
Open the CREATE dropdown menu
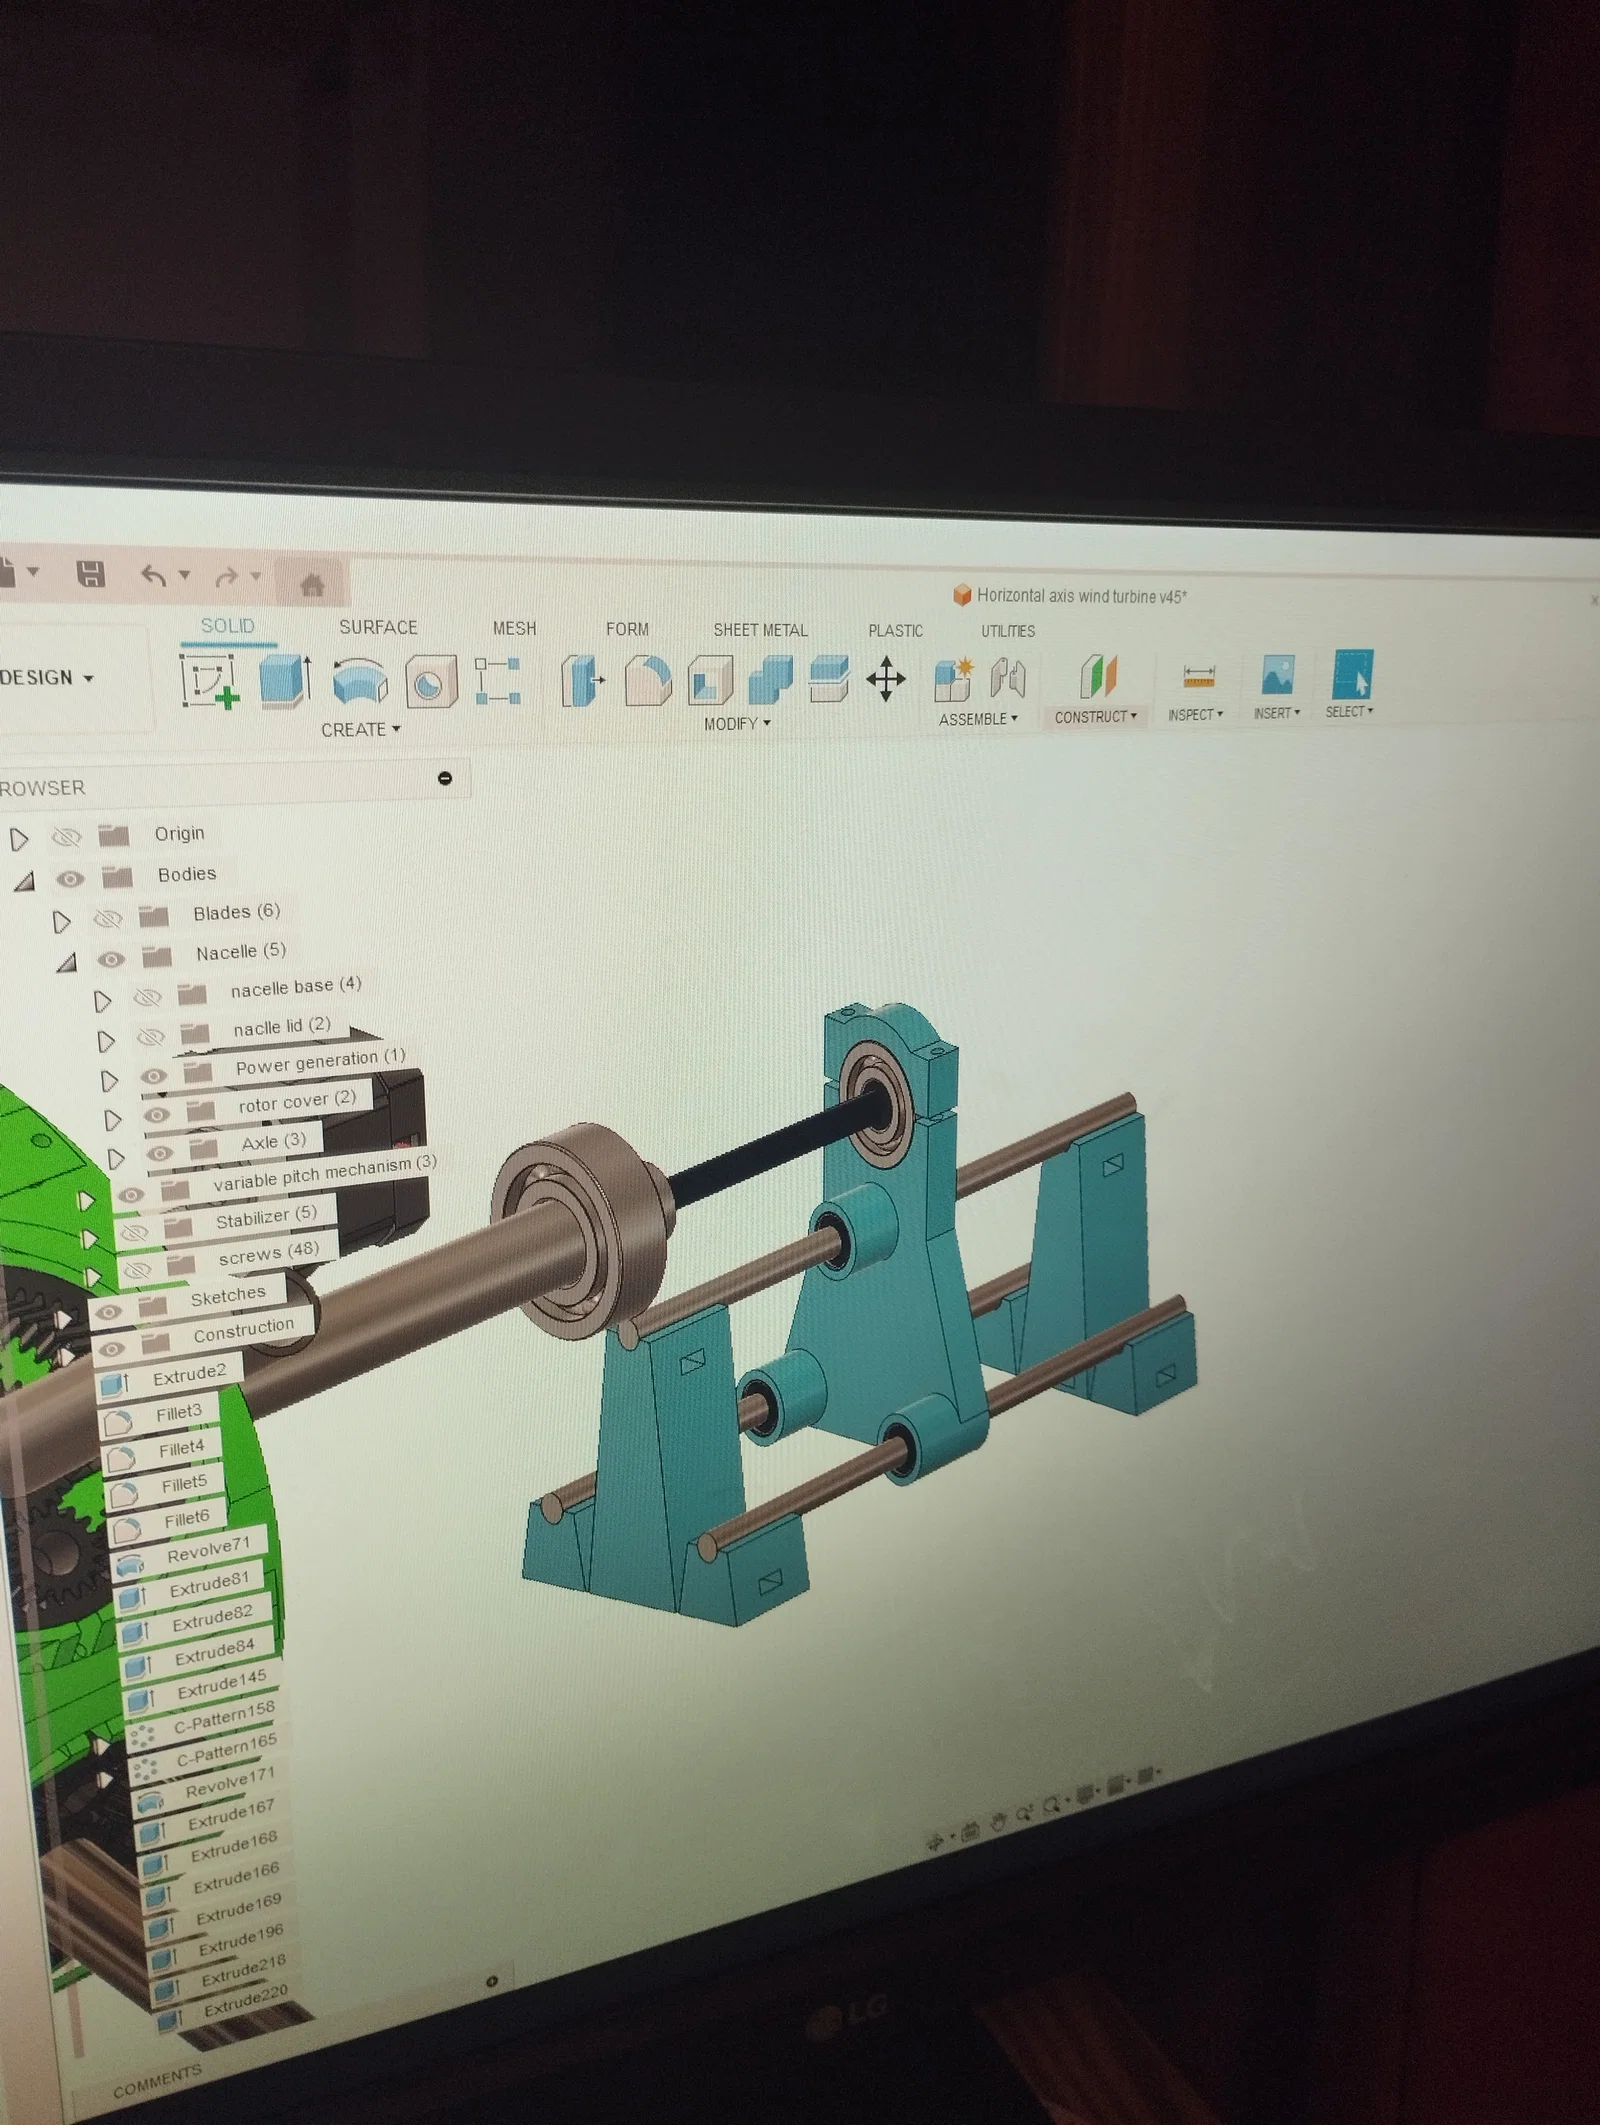coord(361,730)
